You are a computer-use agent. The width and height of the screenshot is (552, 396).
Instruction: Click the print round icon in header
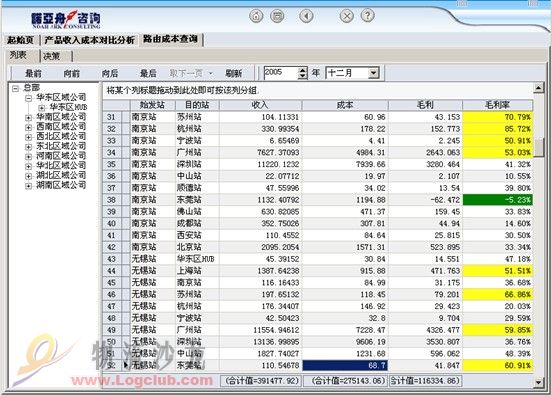(x=277, y=16)
